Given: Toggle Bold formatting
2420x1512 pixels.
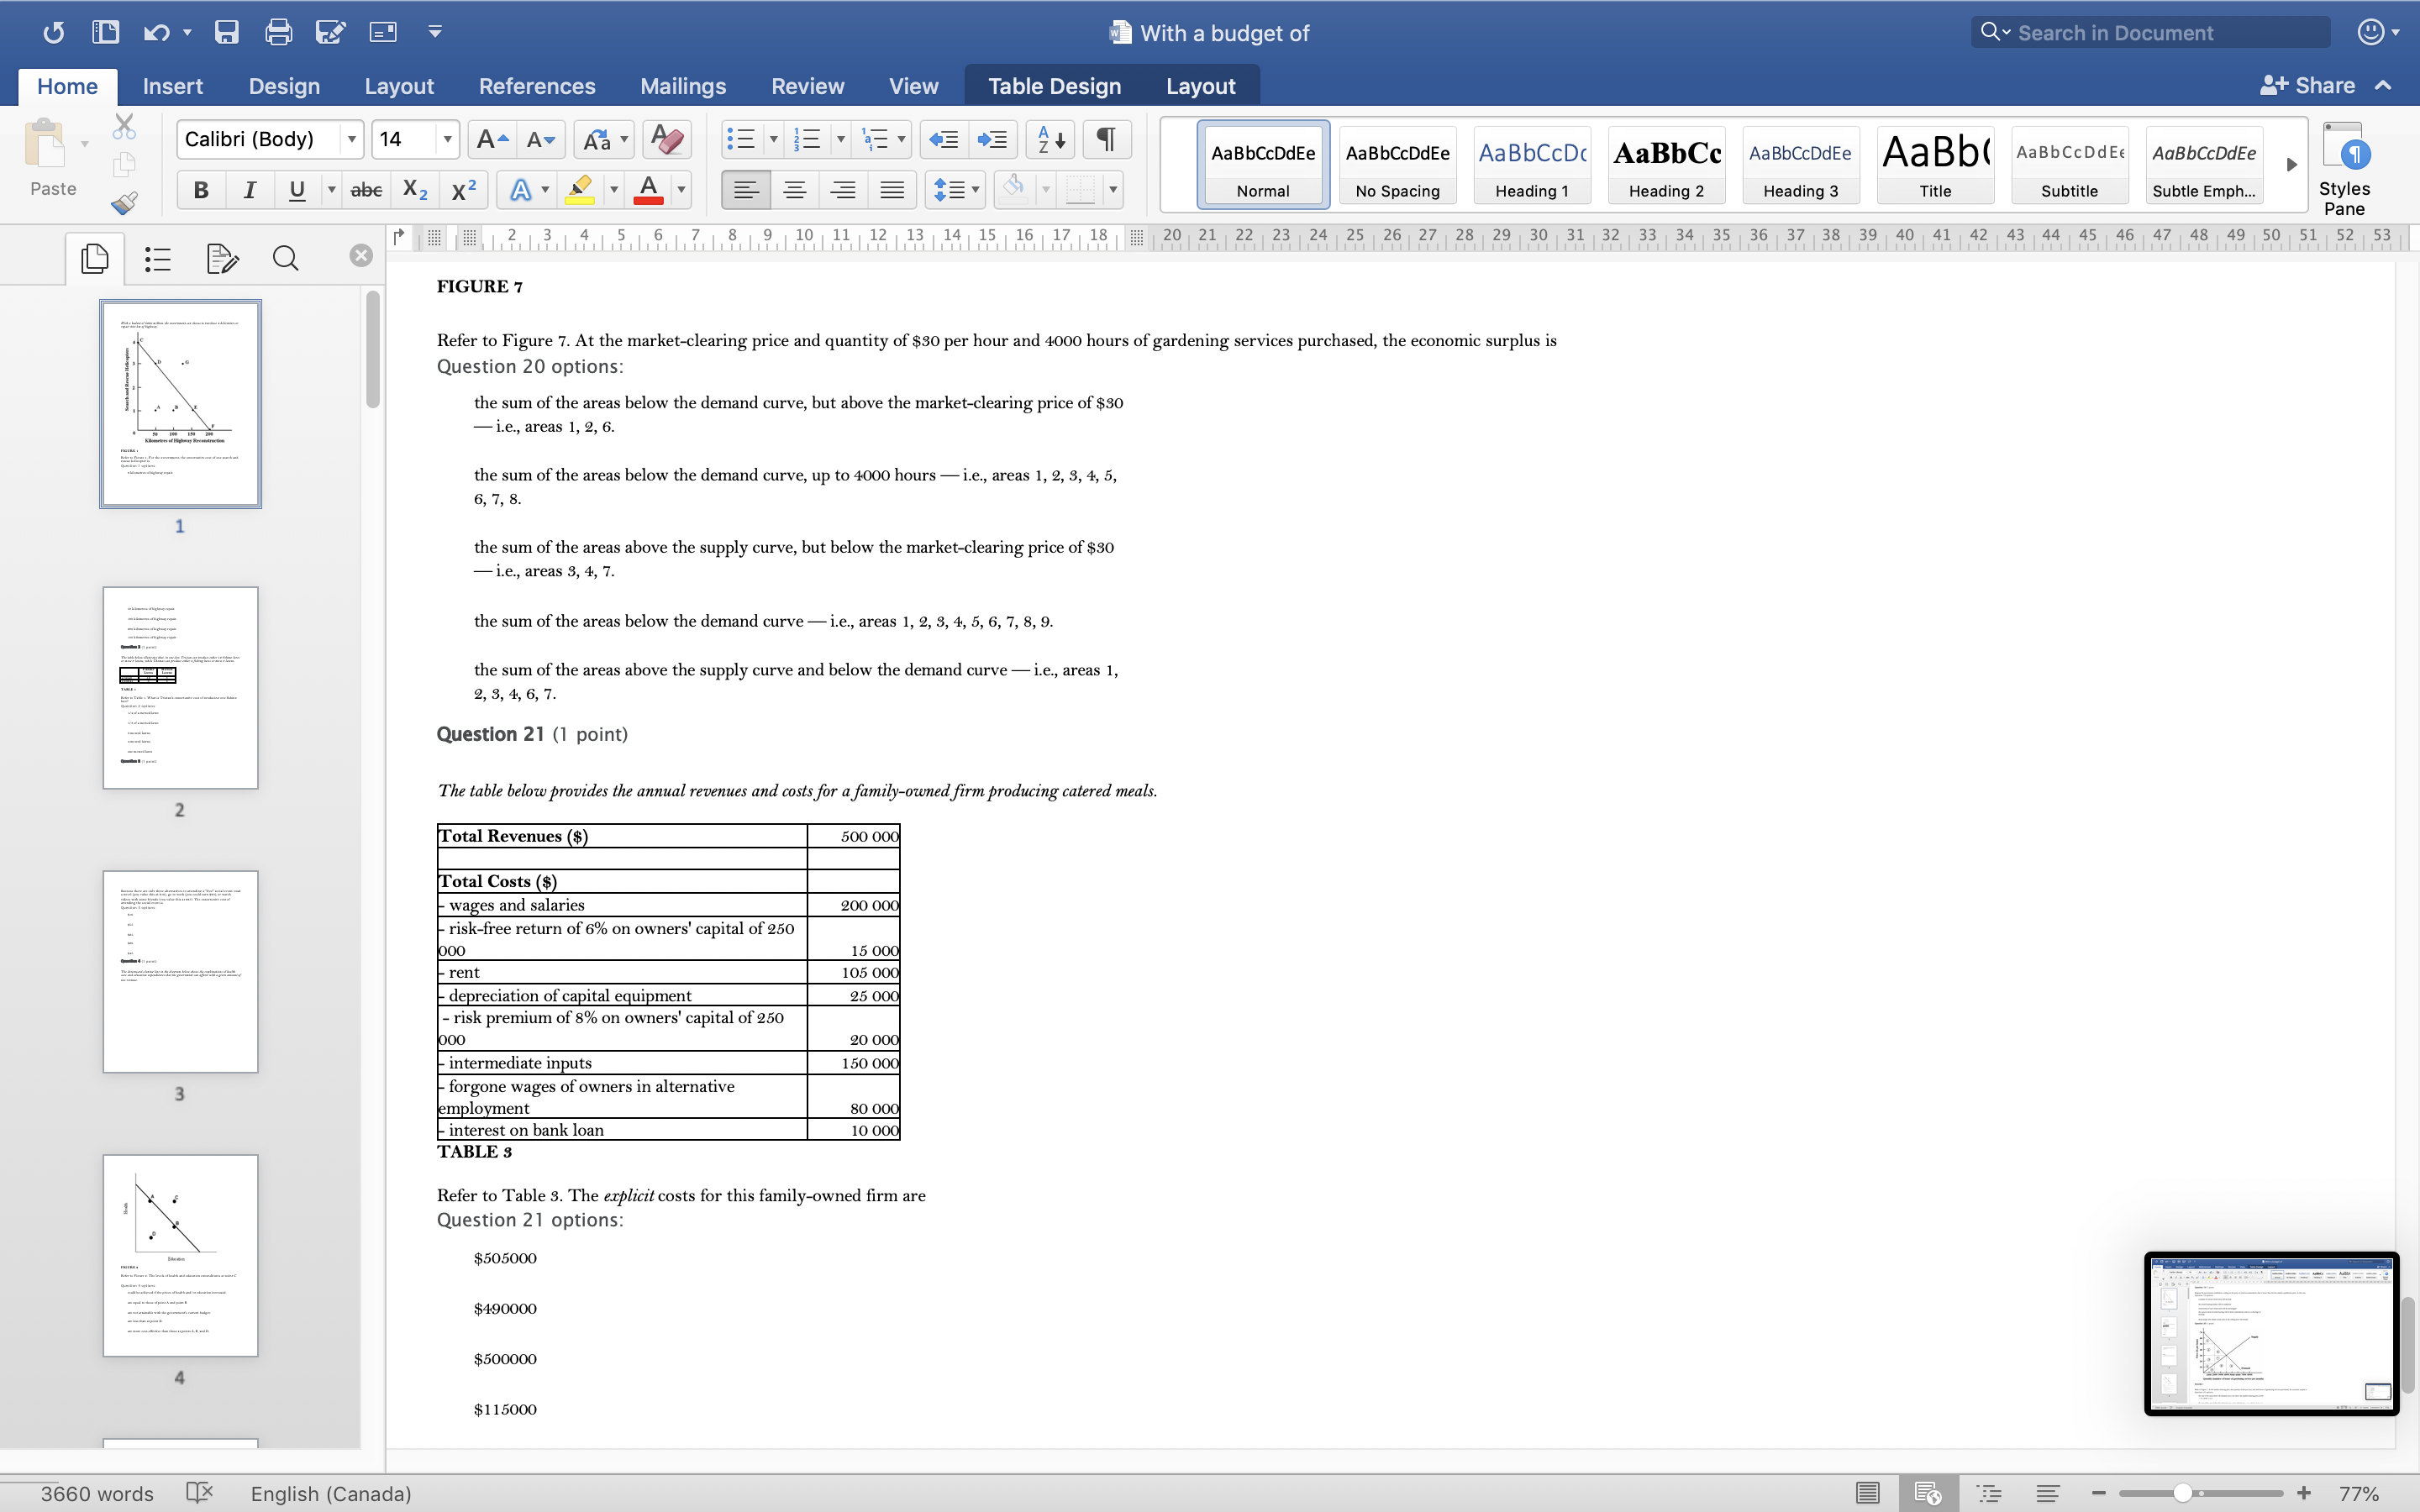Looking at the screenshot, I should 201,190.
